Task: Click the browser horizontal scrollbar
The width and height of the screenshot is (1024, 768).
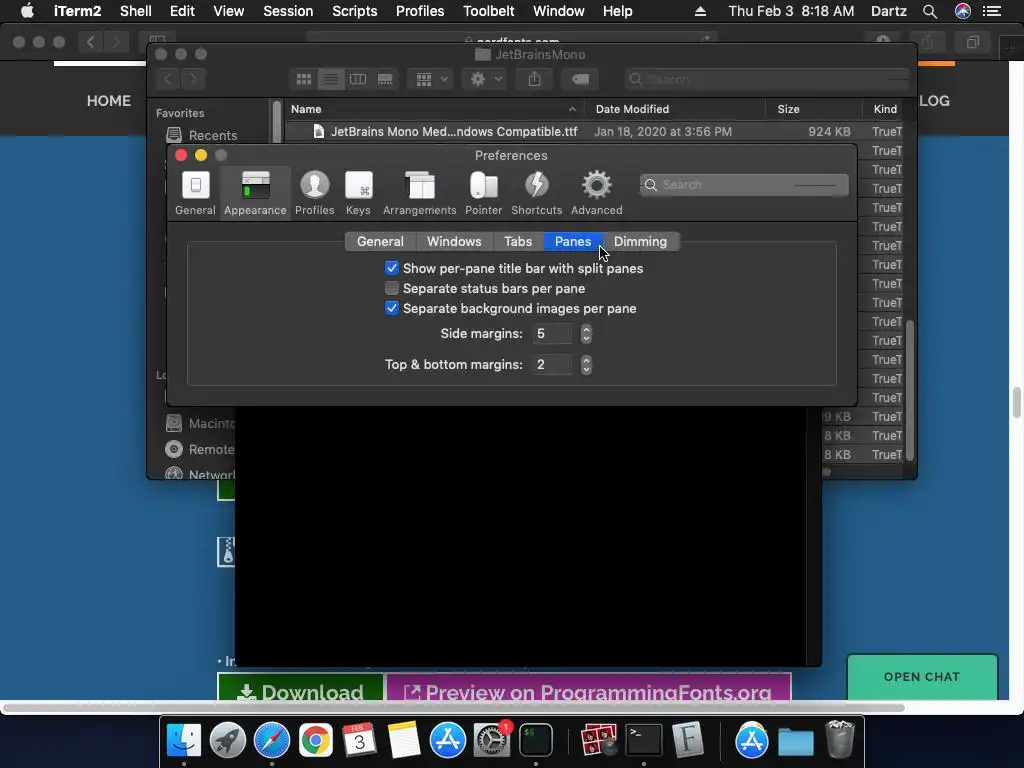Action: 453,708
